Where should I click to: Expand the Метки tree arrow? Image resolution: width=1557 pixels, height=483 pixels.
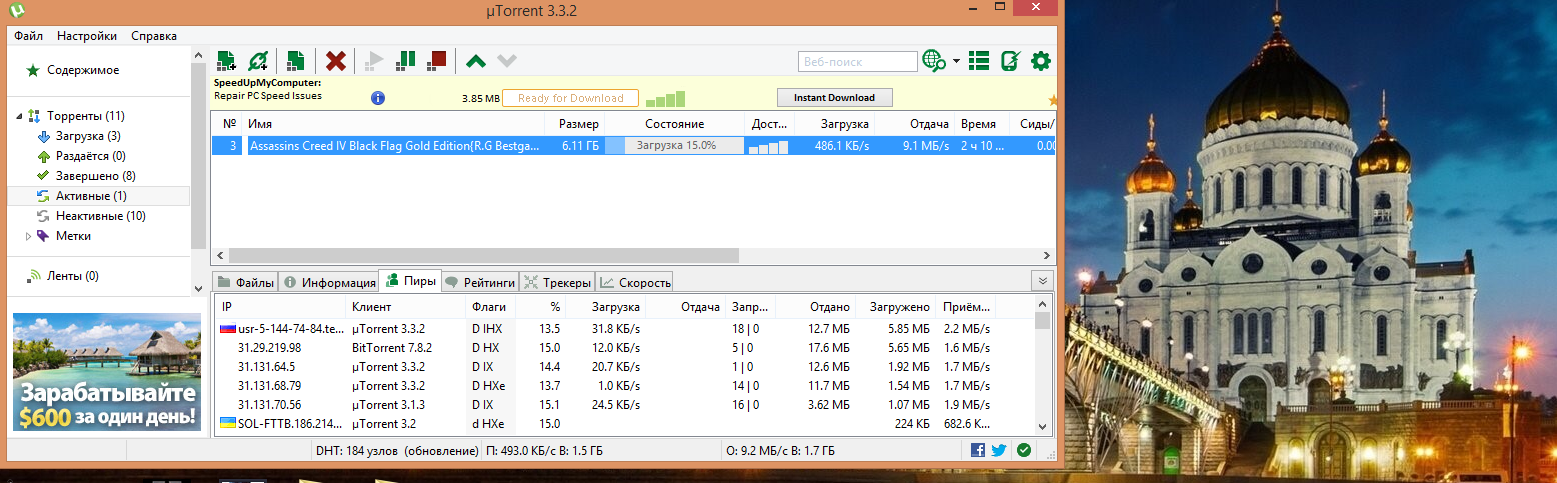[28, 236]
